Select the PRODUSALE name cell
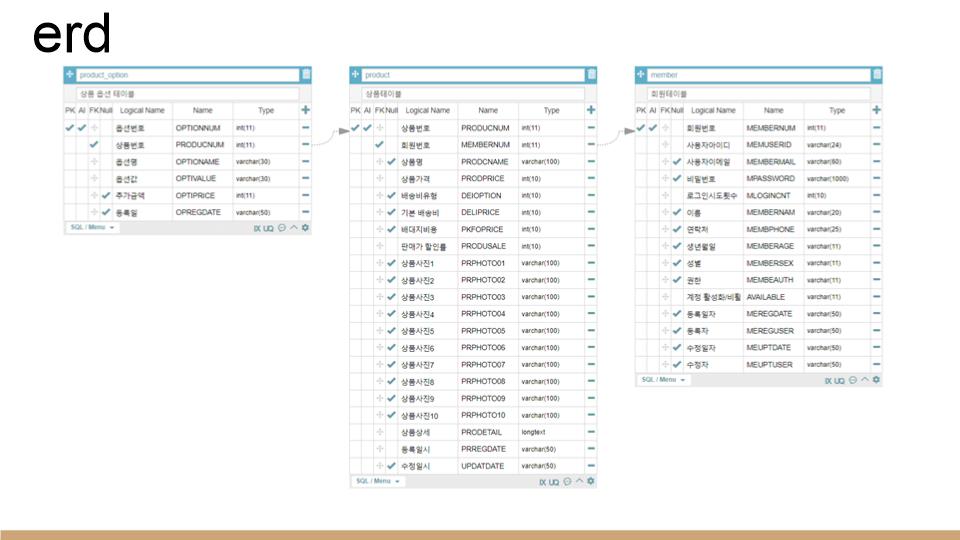This screenshot has height=540, width=960. click(x=487, y=246)
